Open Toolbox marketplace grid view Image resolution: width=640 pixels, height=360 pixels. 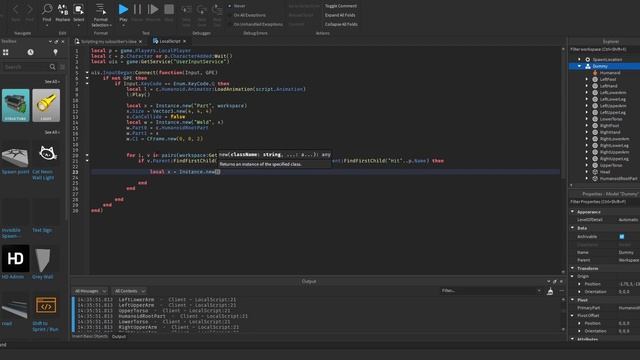6,52
